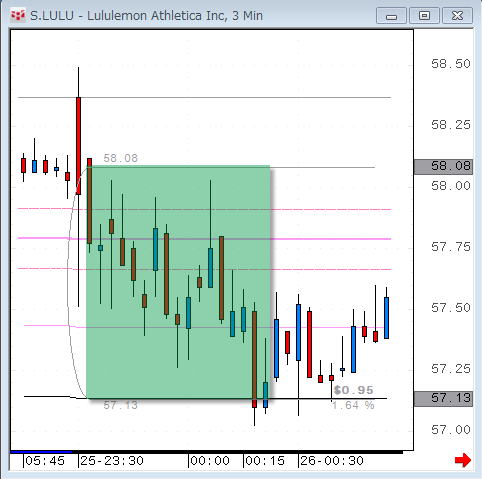The width and height of the screenshot is (482, 479).
Task: Click the S.LULU Lululemon Athletica title text
Action: coord(147,16)
